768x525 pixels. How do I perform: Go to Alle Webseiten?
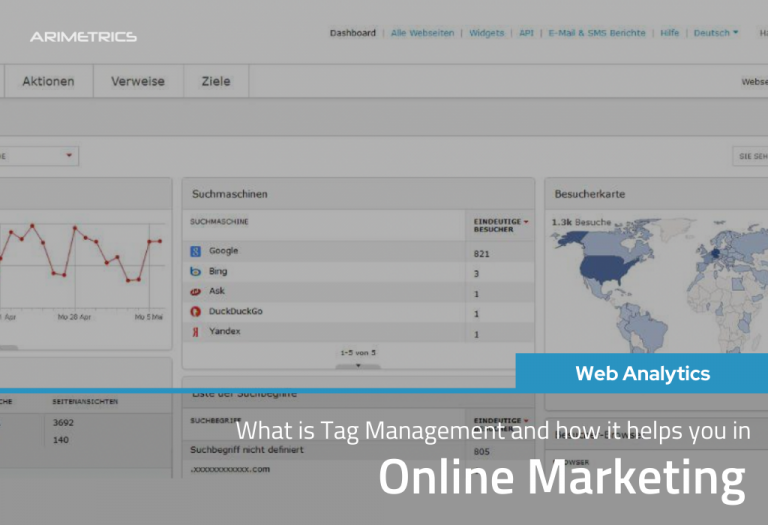[x=420, y=33]
